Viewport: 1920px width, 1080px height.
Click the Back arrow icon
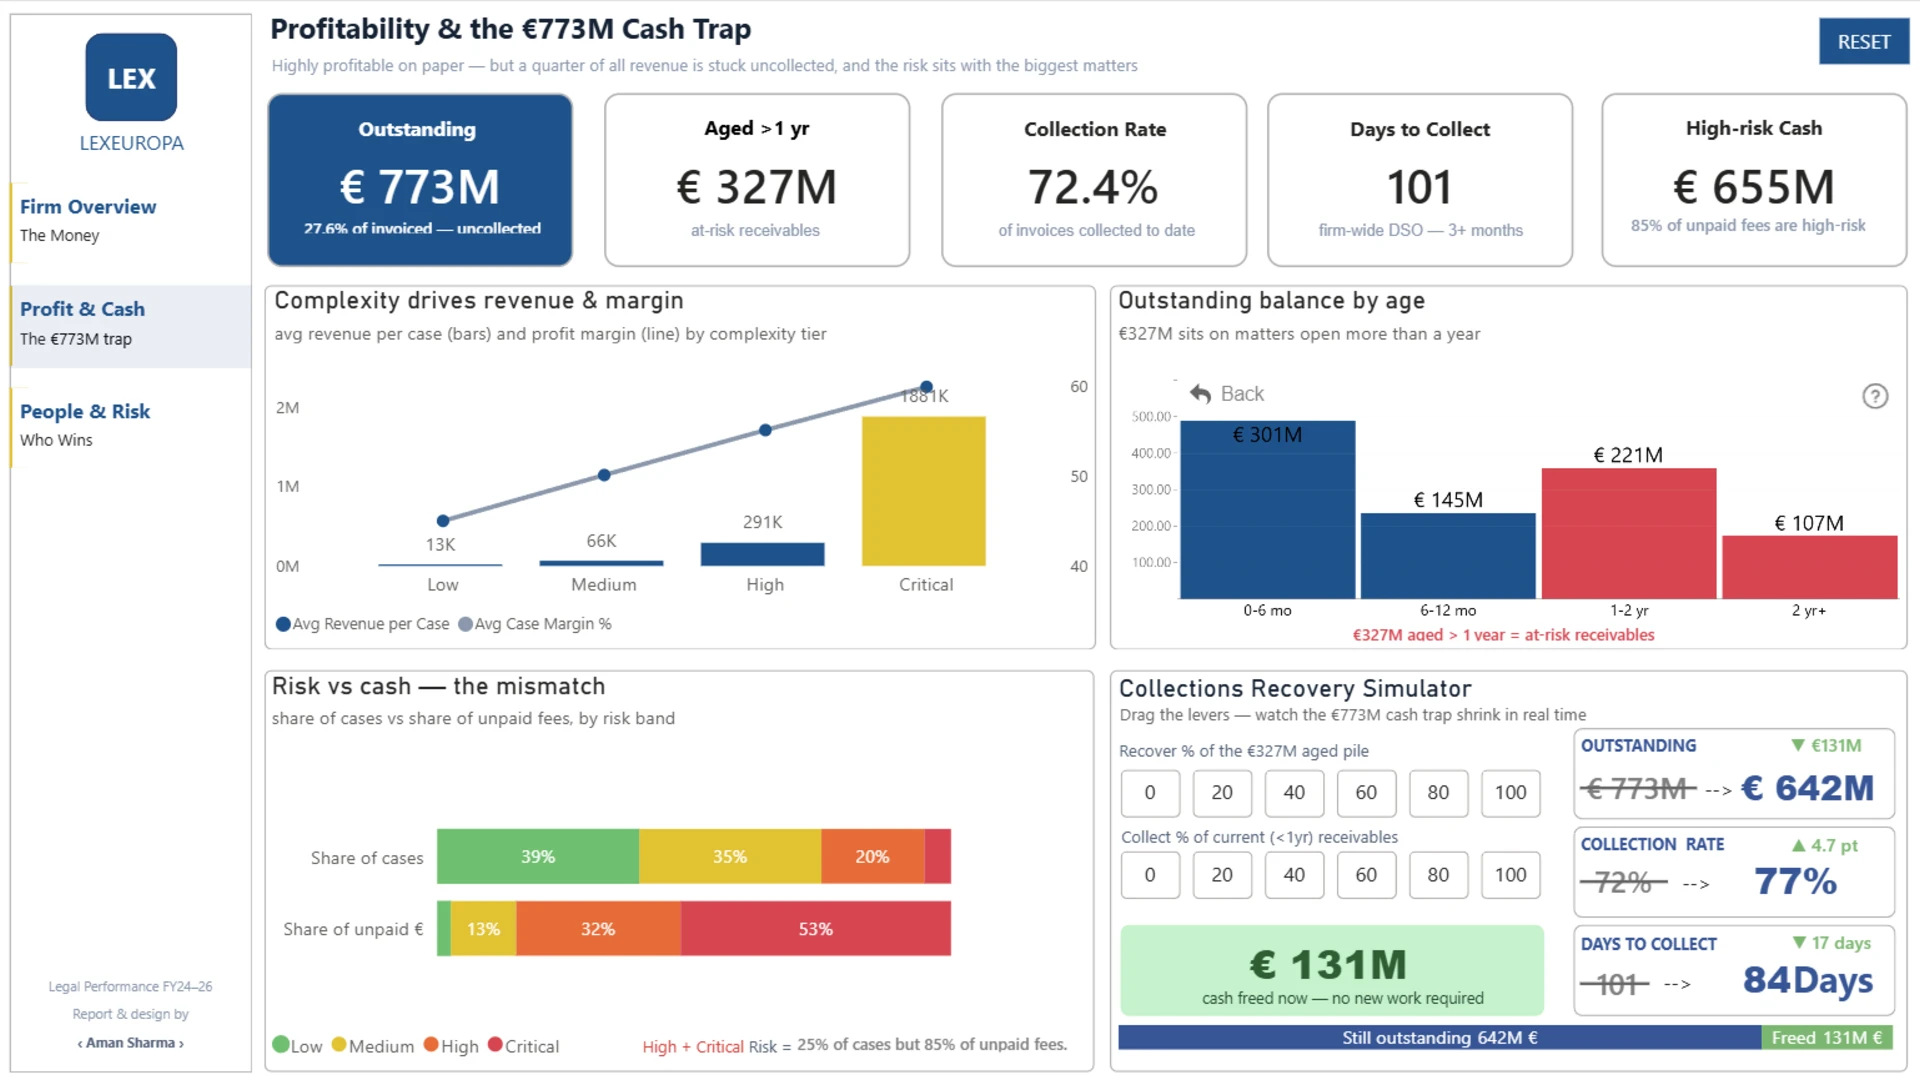click(x=1201, y=394)
